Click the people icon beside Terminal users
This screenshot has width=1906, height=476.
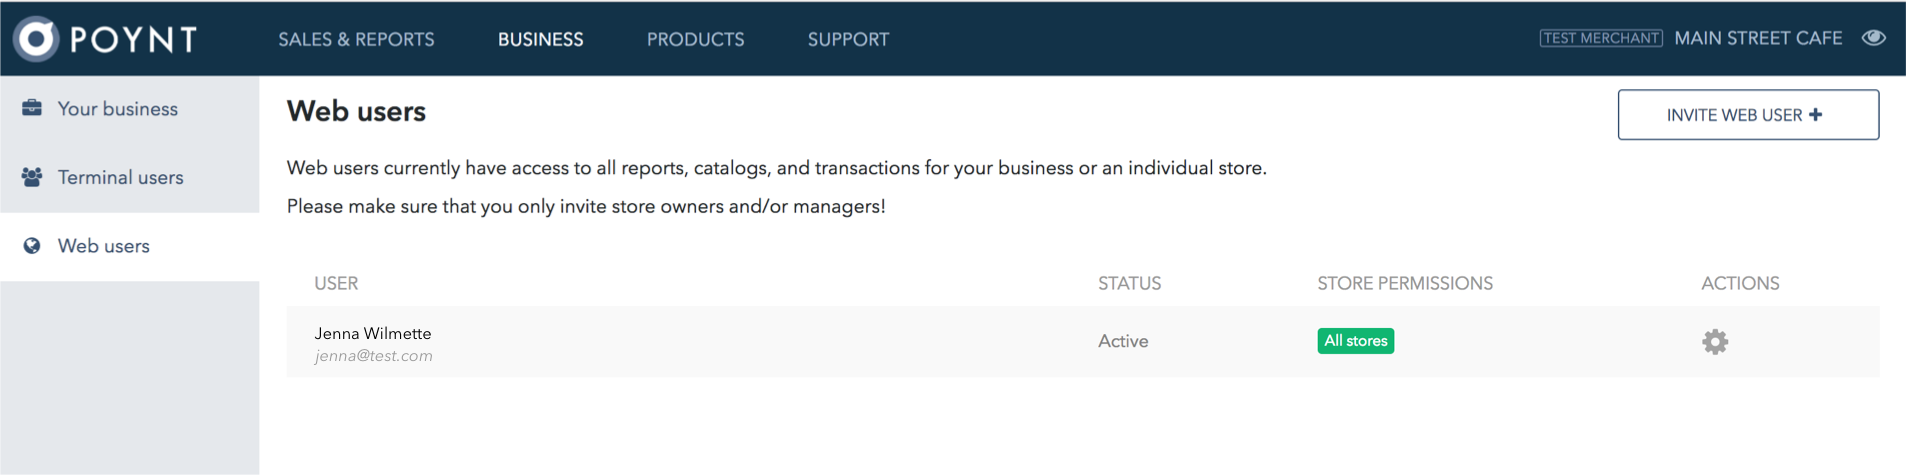pos(32,177)
